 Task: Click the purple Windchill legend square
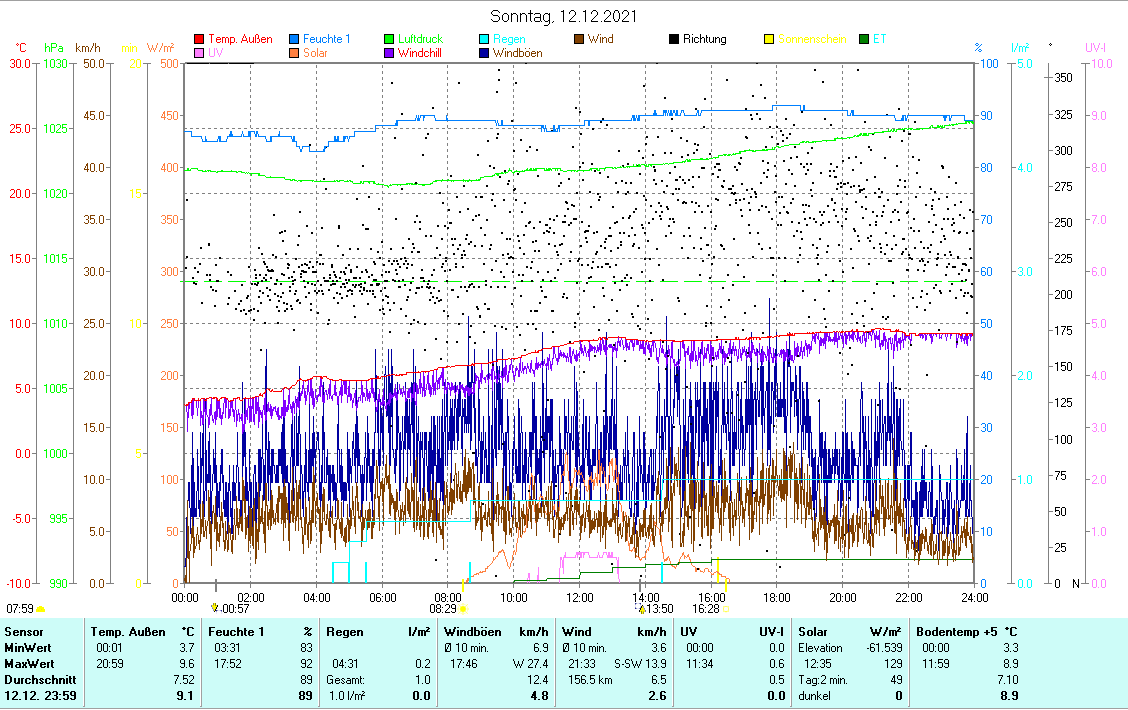389,54
